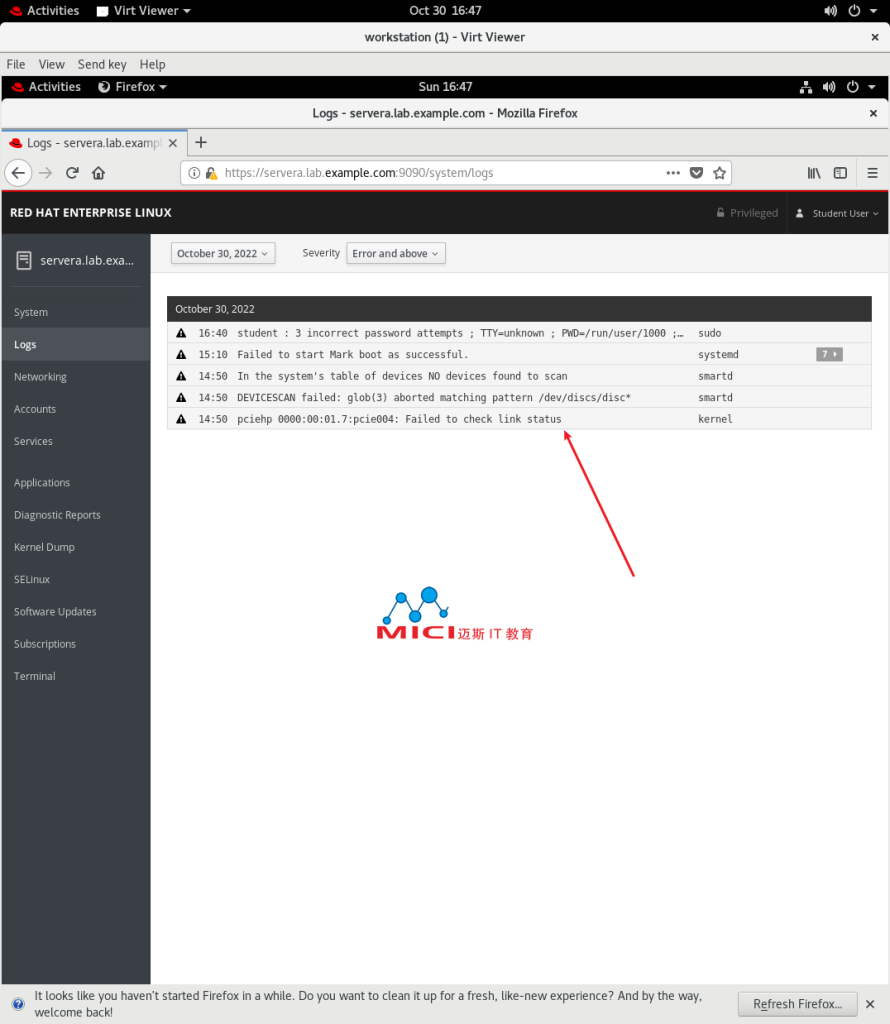Open Networking page in sidebar
The width and height of the screenshot is (890, 1024).
tap(76, 377)
